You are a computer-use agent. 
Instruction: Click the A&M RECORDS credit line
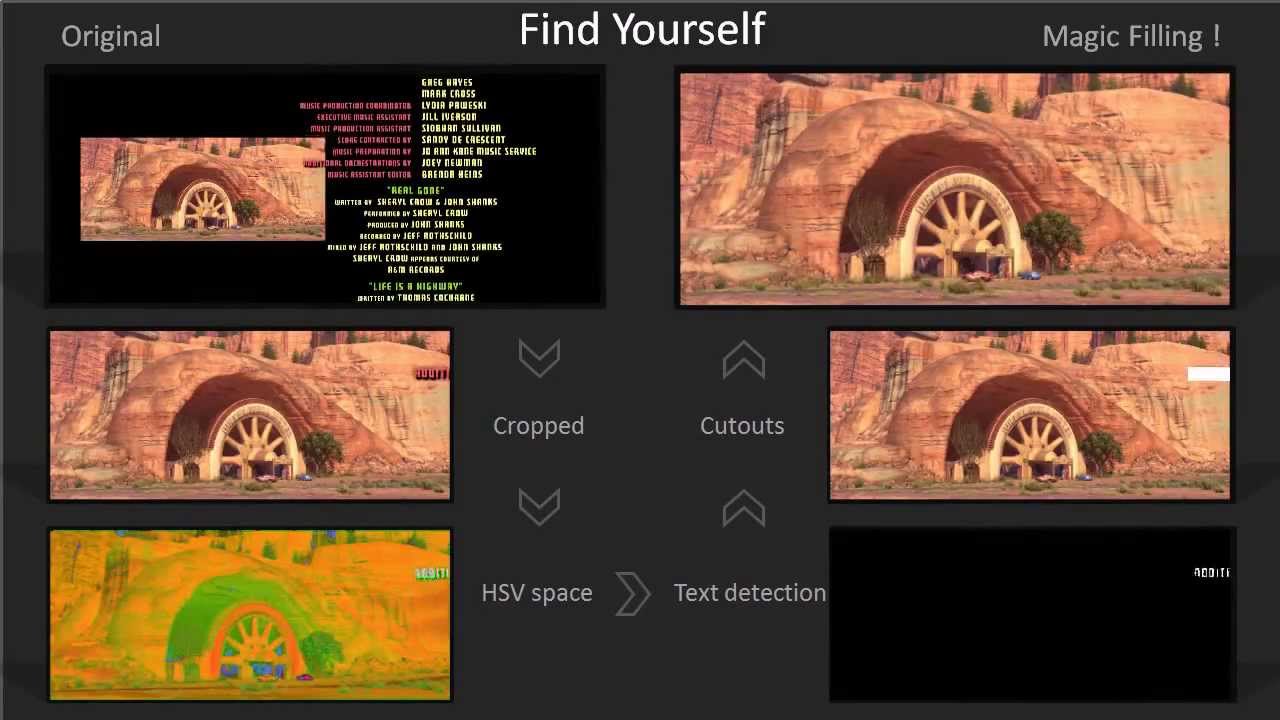click(x=415, y=270)
